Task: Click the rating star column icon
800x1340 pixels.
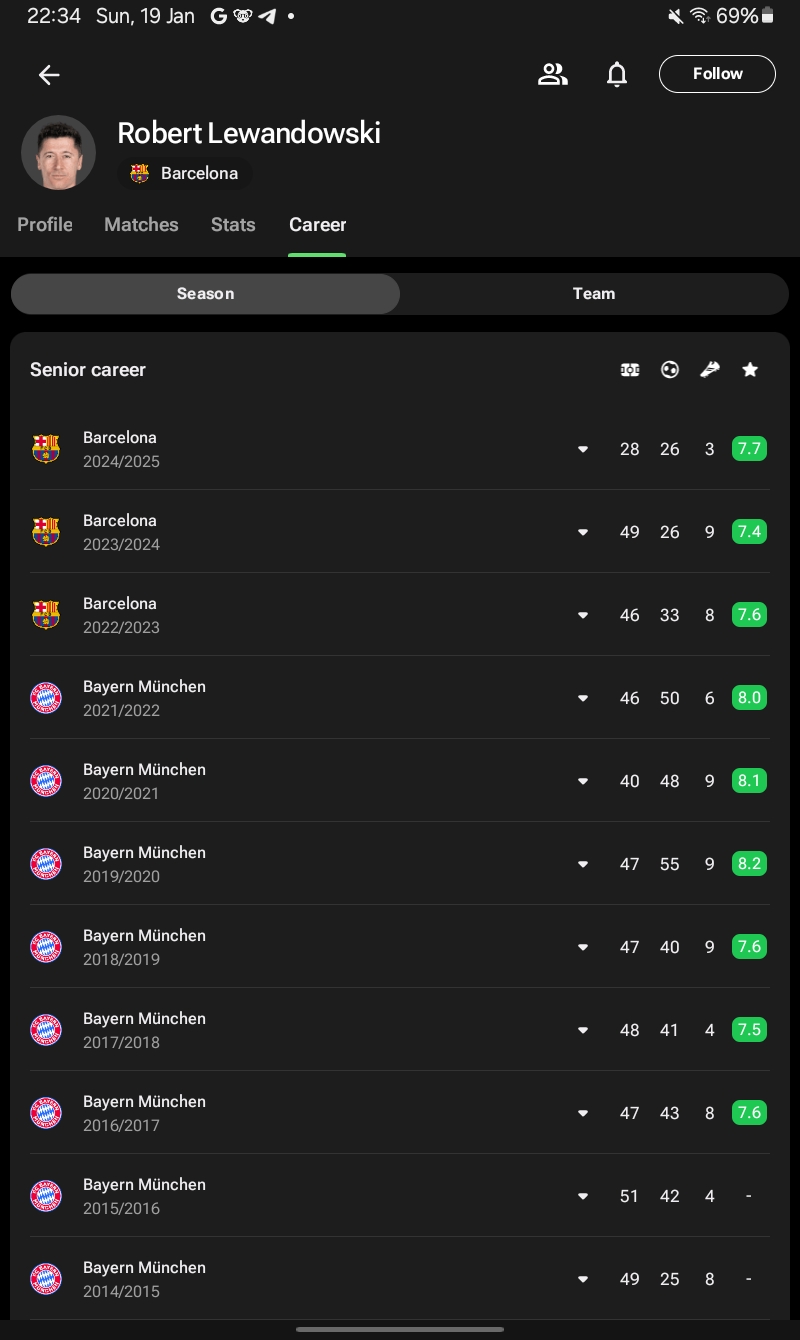Action: [x=750, y=370]
